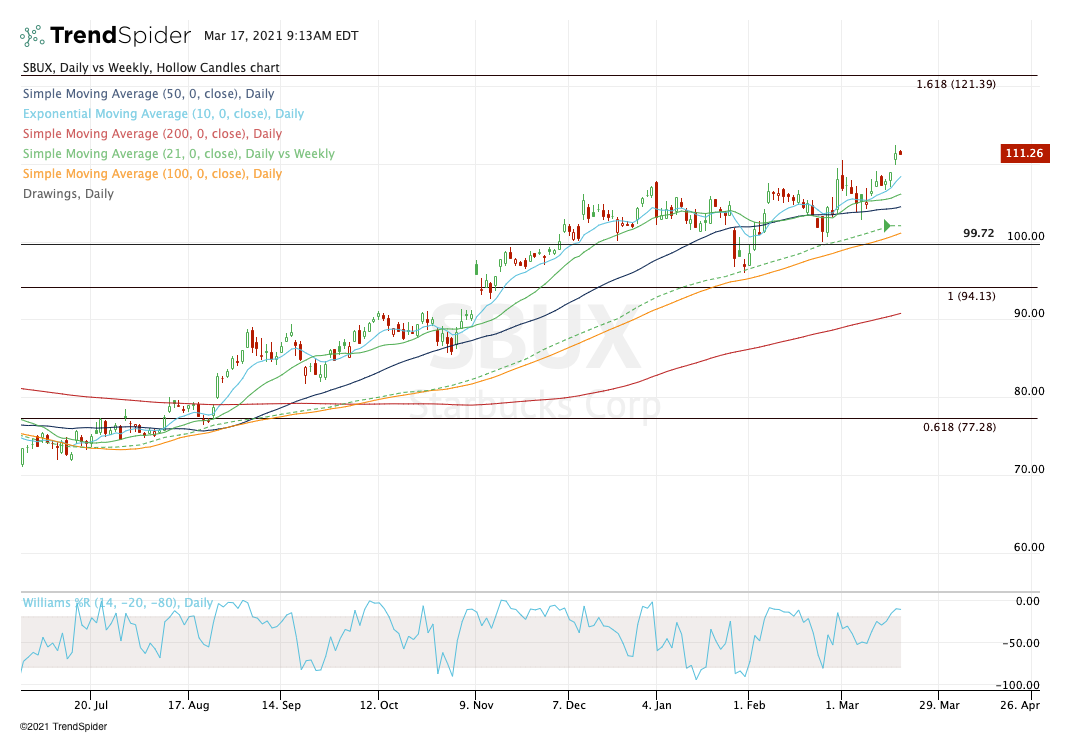Screen dimensions: 1070x736
Task: Click the 9. Nov date axis label
Action: click(476, 705)
